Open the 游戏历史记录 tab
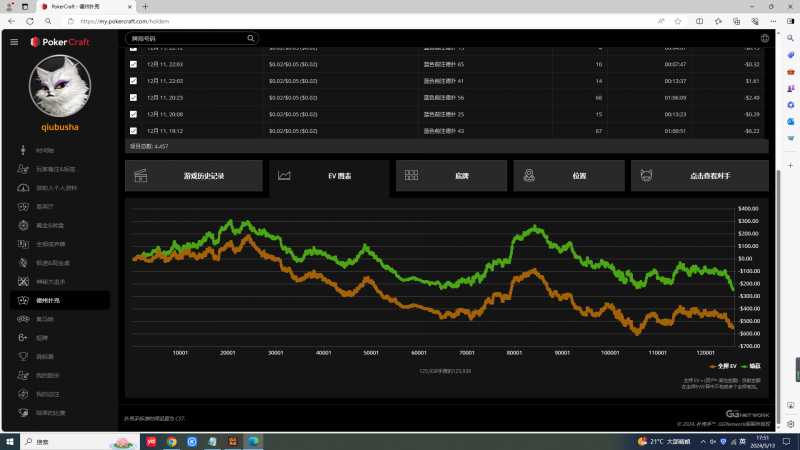This screenshot has width=800, height=450. (x=194, y=176)
